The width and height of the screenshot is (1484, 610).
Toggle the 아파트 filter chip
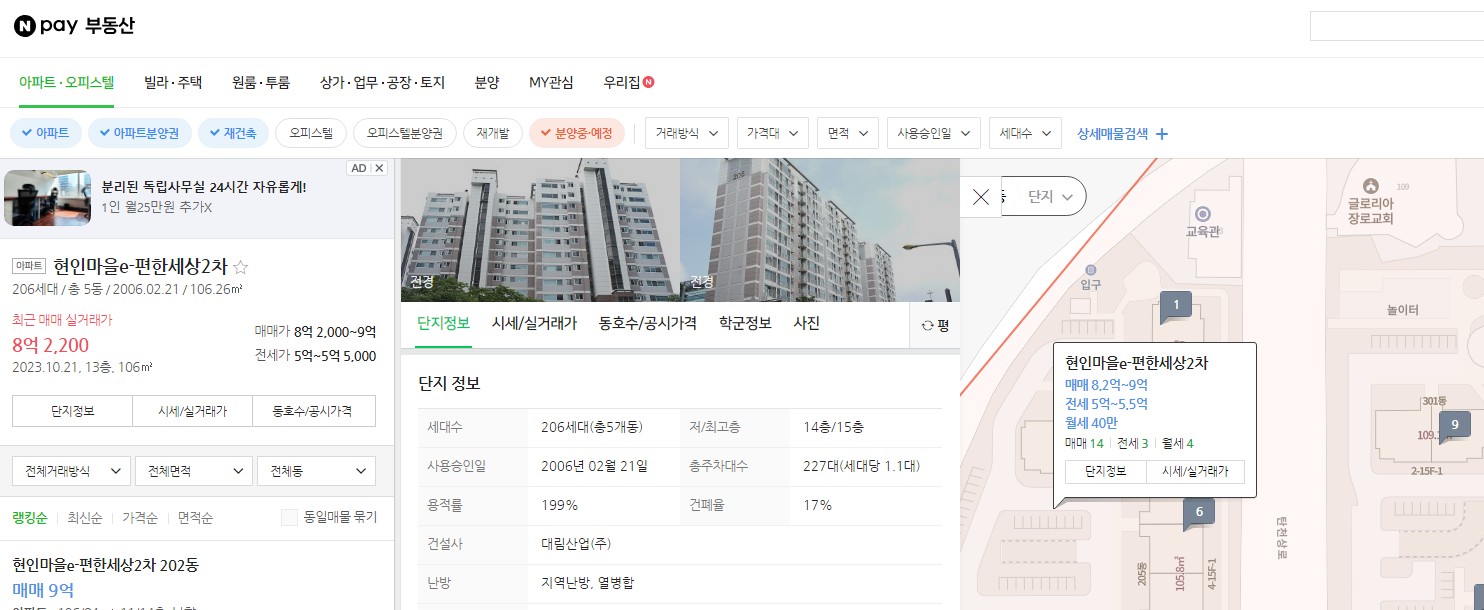46,133
